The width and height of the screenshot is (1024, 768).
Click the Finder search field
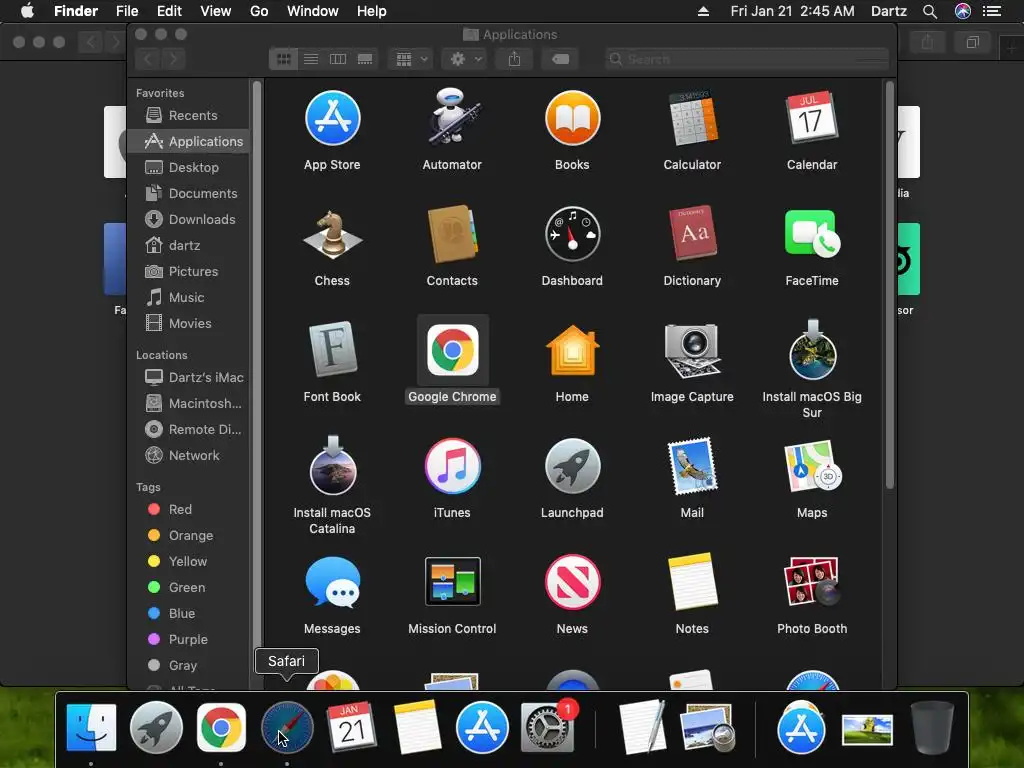click(746, 59)
